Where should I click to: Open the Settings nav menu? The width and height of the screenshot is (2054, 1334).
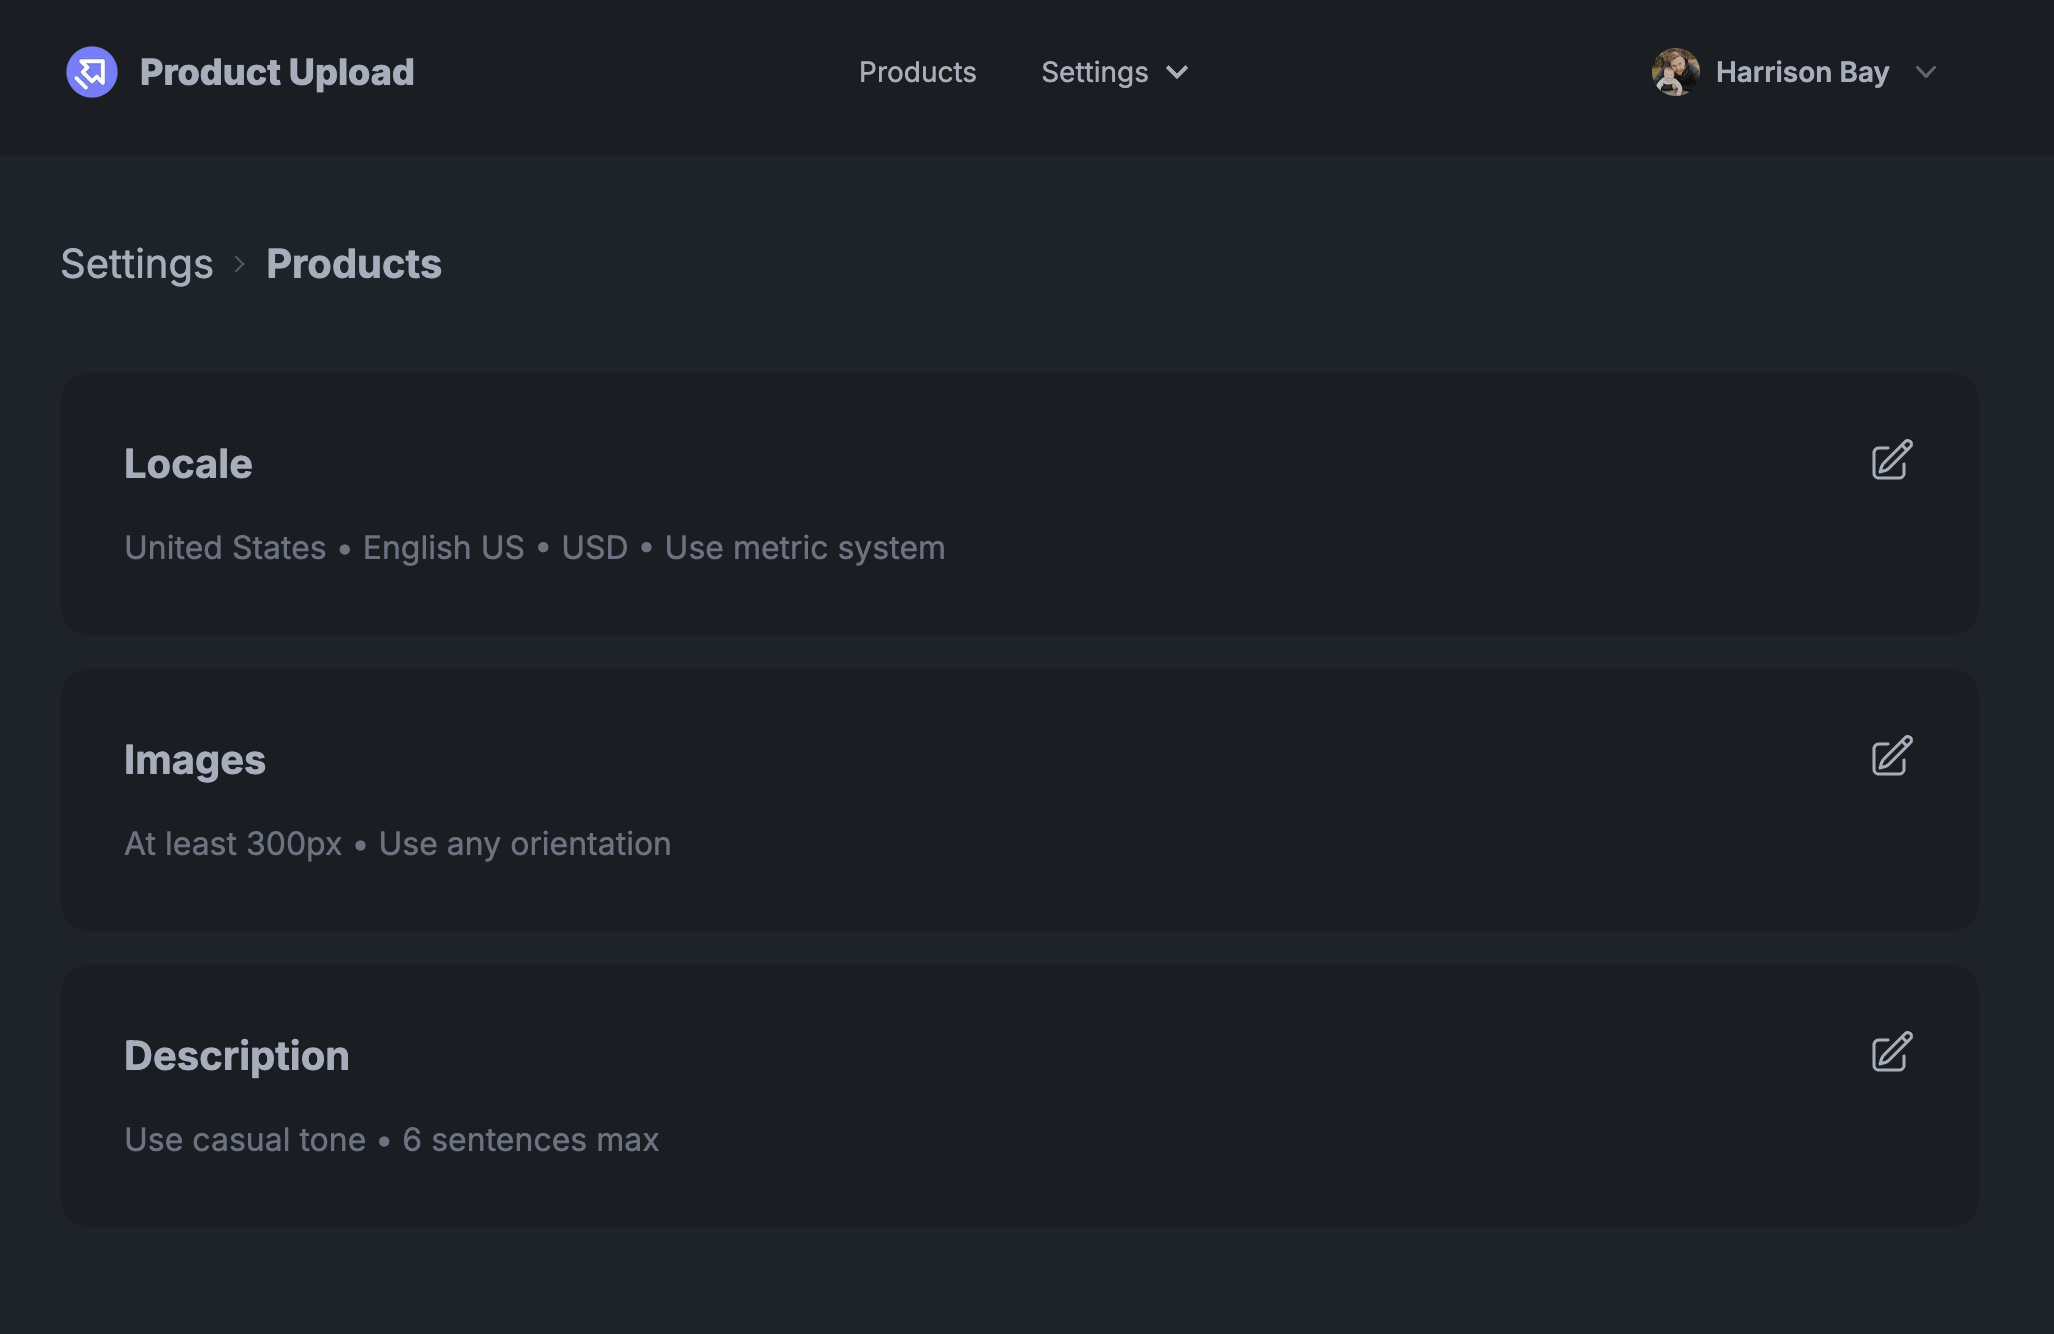[1114, 72]
